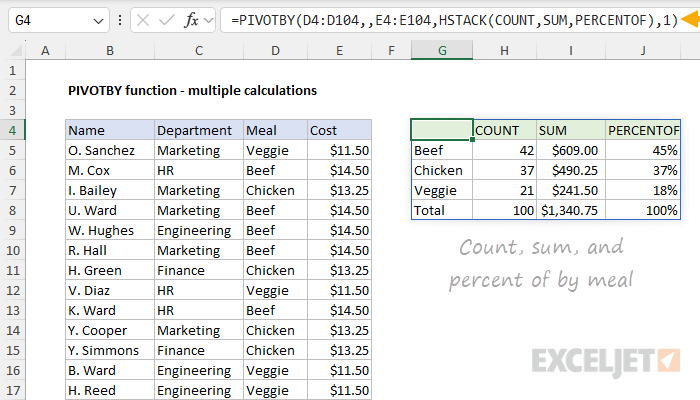The image size is (700, 400).
Task: Select row 4 header
Action: (12, 130)
